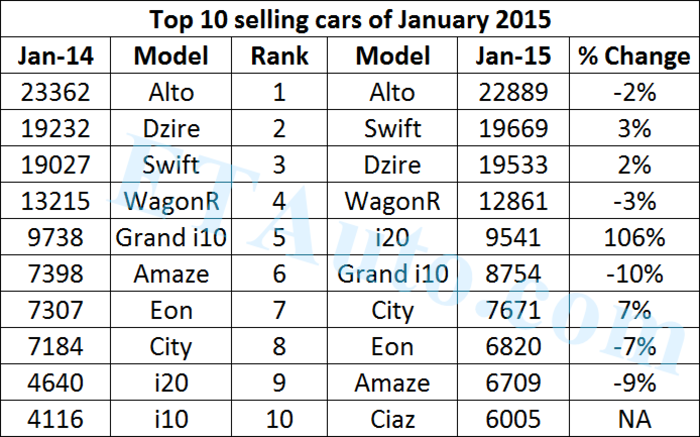Select rank number 5 cell
This screenshot has height=437, width=700.
(x=278, y=237)
